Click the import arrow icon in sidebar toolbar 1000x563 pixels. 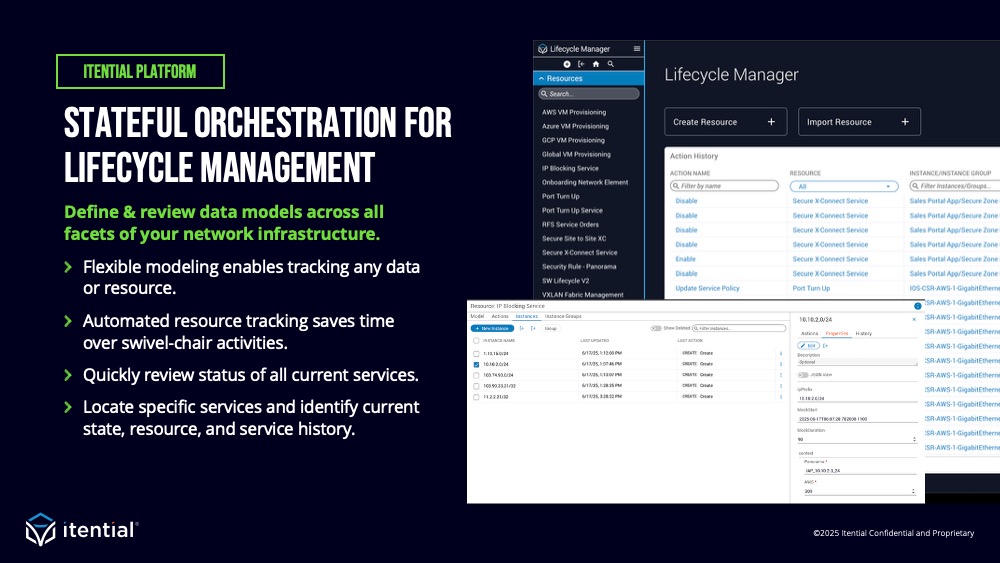581,64
